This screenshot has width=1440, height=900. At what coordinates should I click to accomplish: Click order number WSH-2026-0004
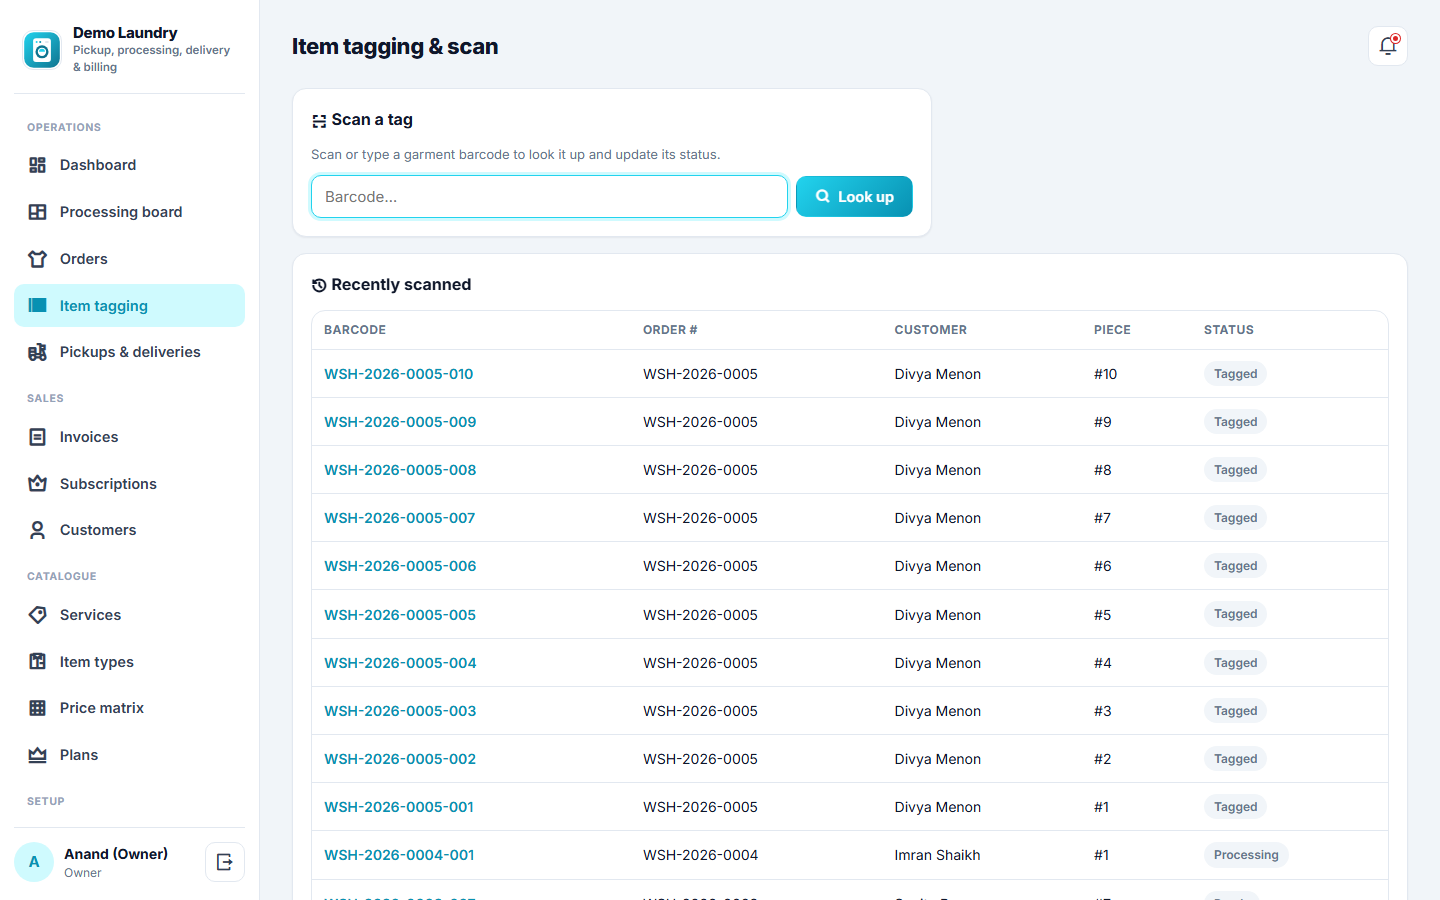tap(700, 855)
